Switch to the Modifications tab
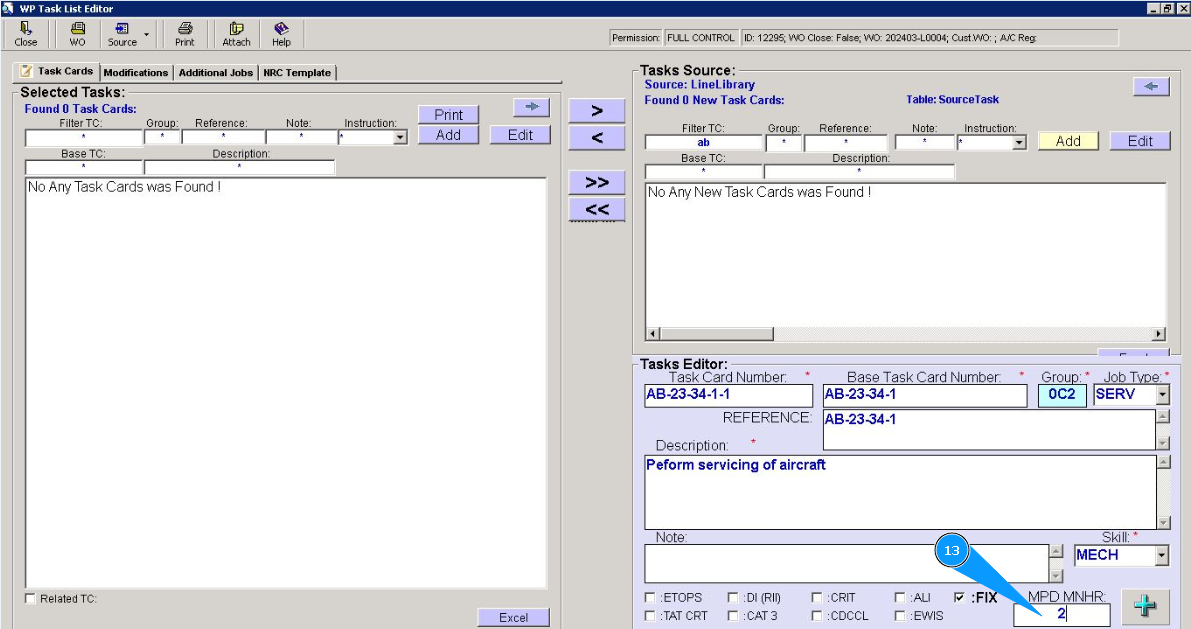 (x=136, y=73)
